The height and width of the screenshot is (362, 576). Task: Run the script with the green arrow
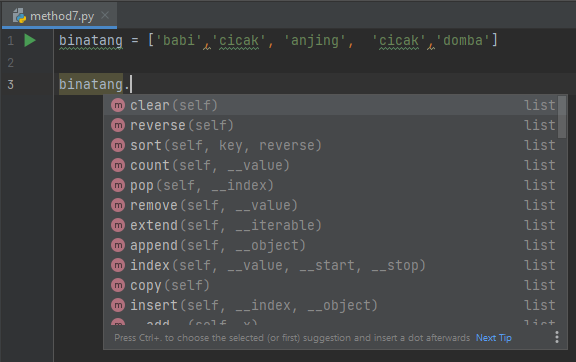[x=30, y=40]
